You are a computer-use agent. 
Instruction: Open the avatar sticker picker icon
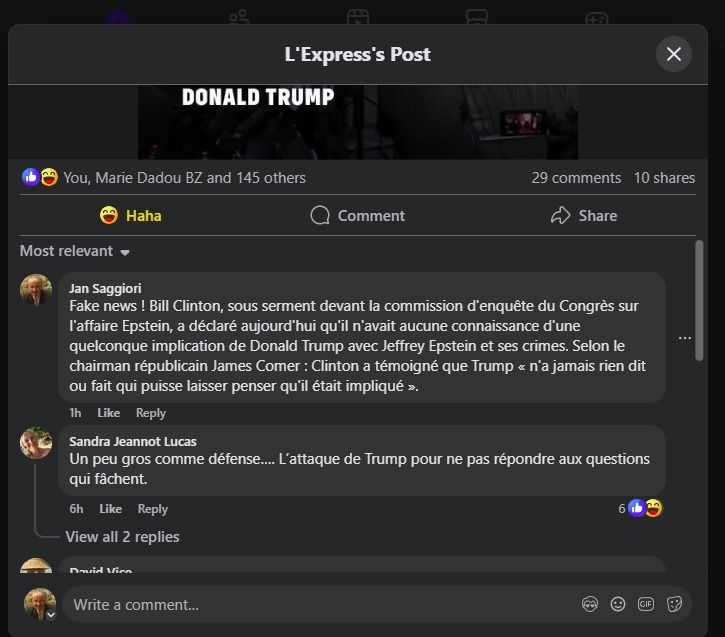pos(590,604)
